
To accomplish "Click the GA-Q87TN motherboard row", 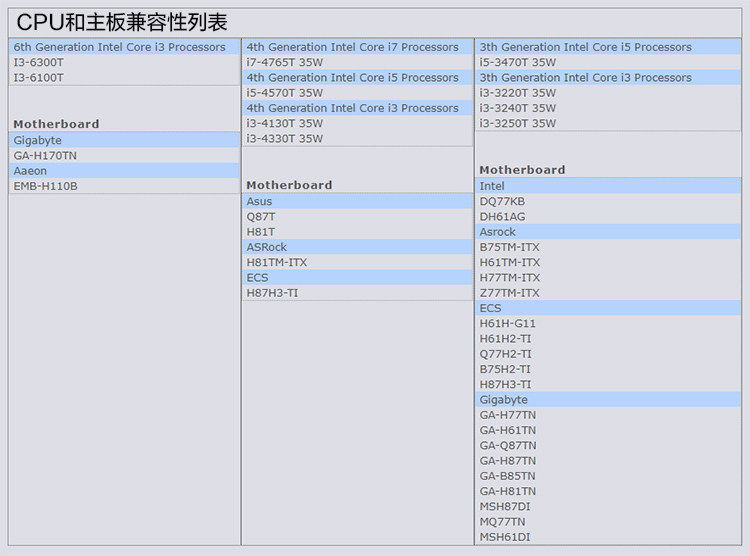I will pos(608,446).
